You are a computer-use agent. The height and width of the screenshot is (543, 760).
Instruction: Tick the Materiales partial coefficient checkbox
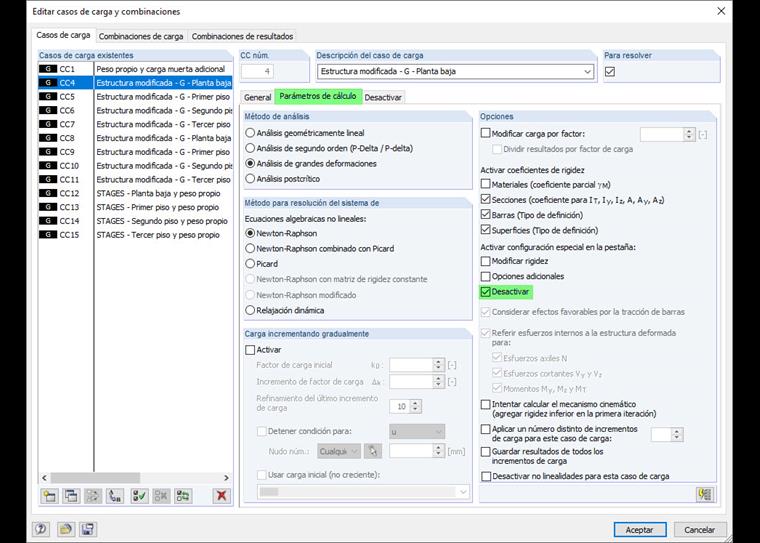click(x=486, y=184)
